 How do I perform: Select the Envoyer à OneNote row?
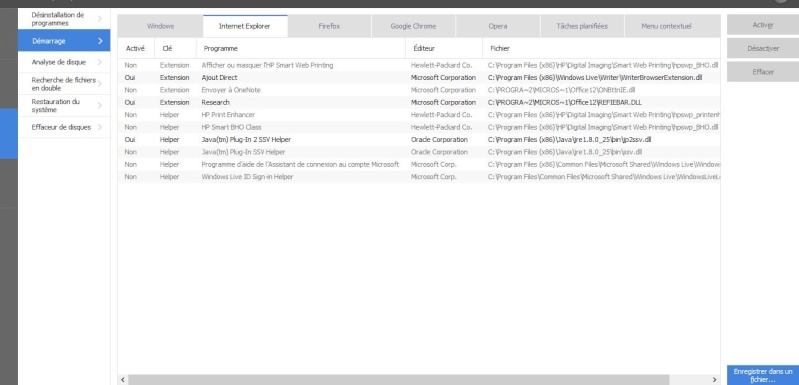pos(419,90)
